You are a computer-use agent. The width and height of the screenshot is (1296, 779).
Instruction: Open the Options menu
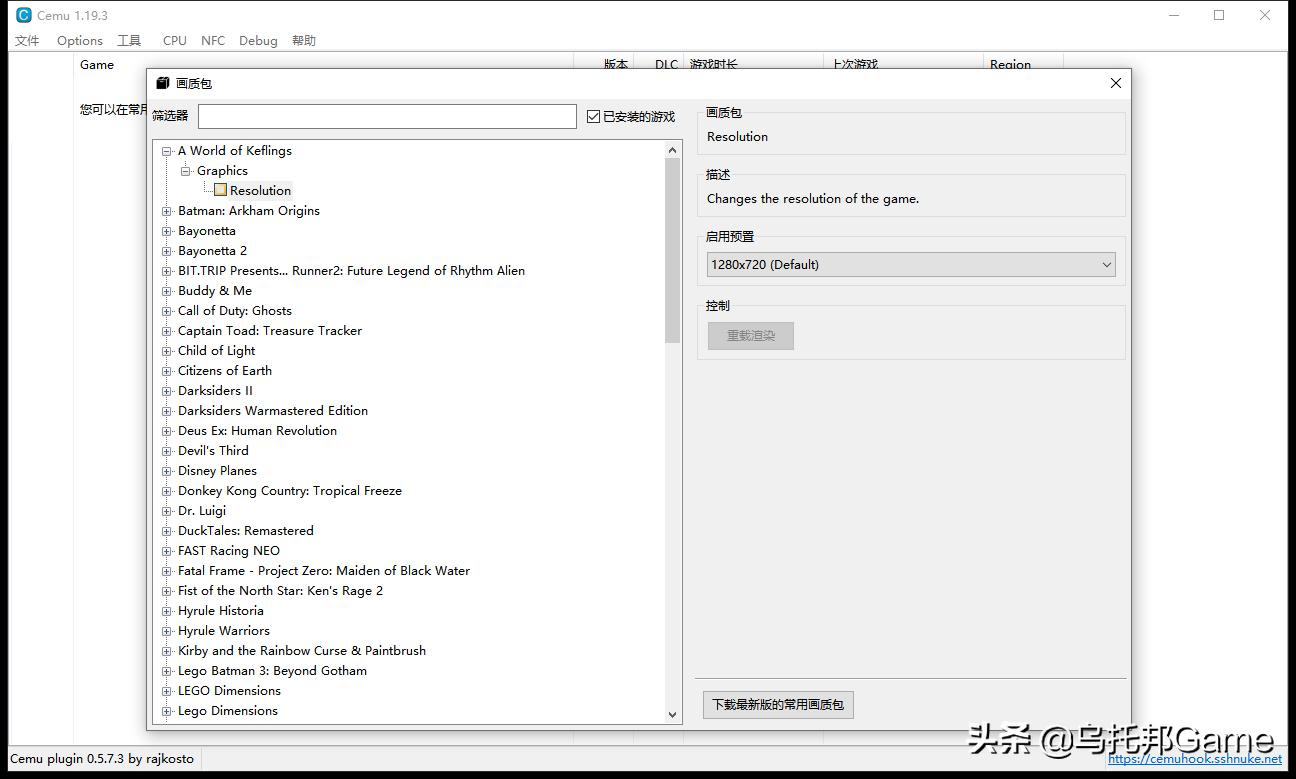[80, 41]
